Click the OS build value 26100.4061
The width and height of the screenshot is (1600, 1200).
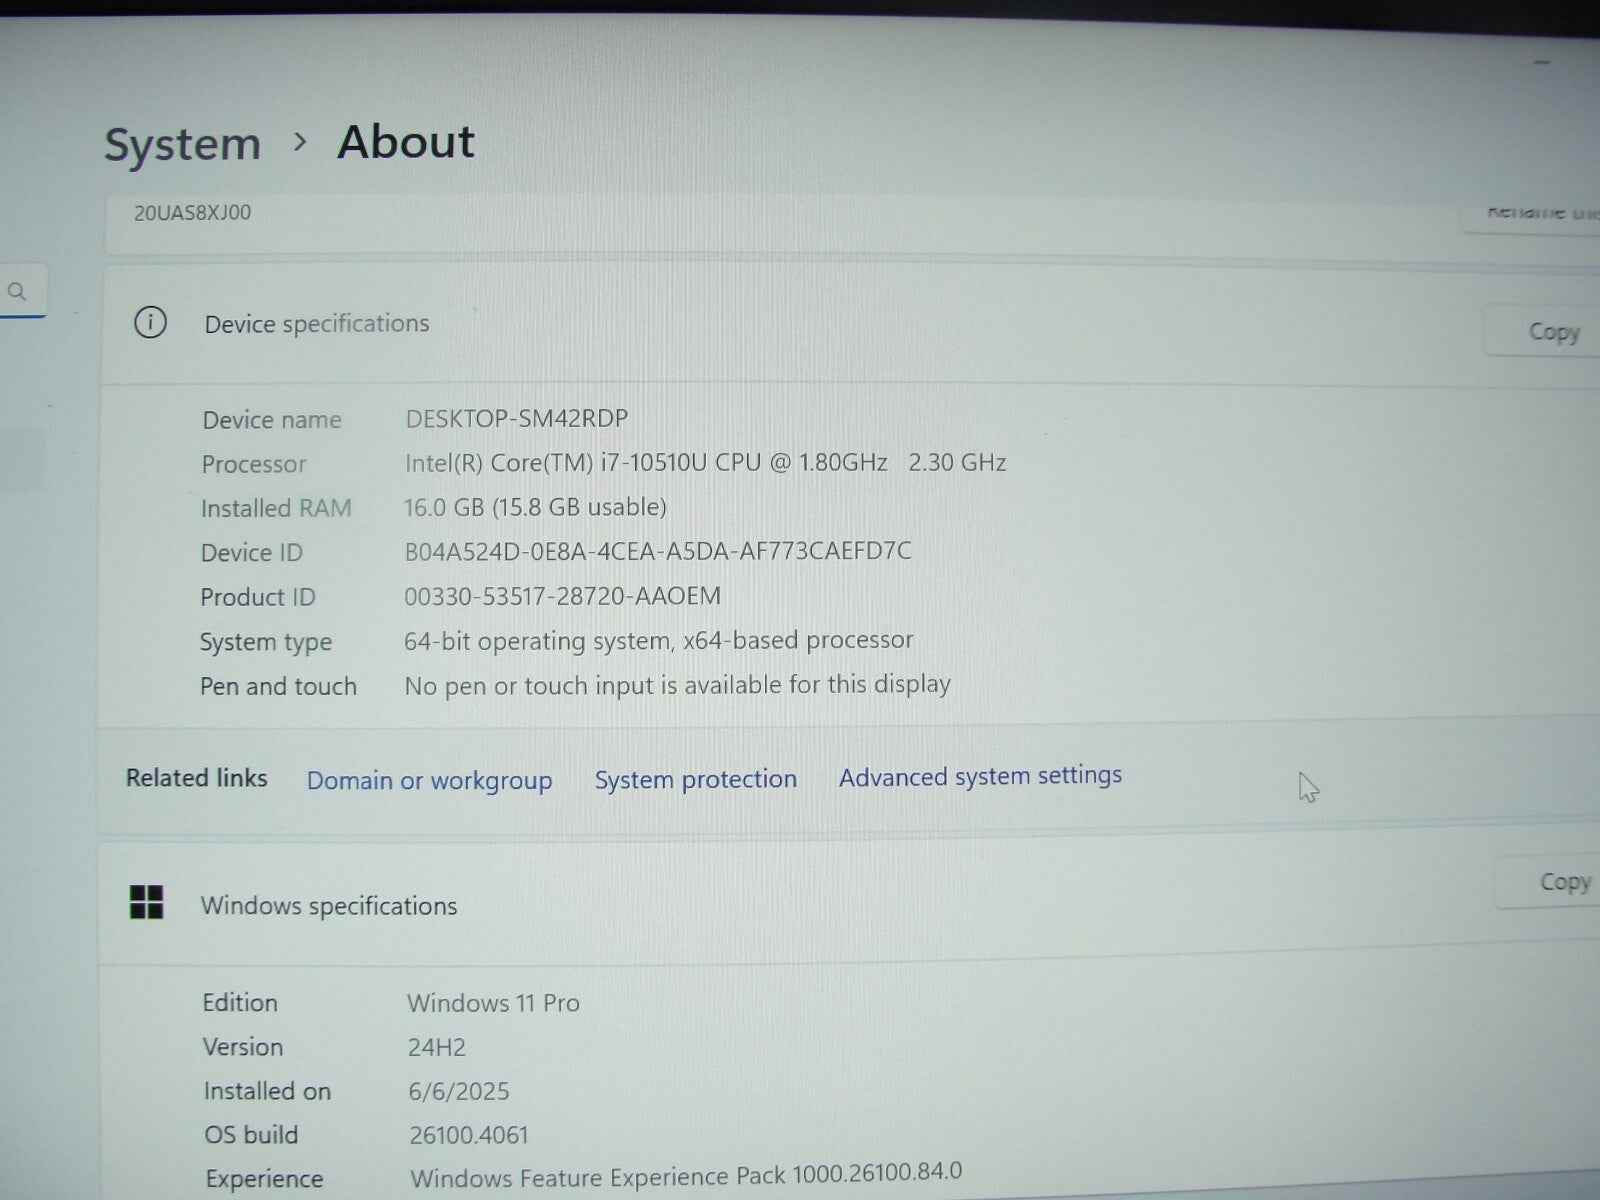click(468, 1135)
